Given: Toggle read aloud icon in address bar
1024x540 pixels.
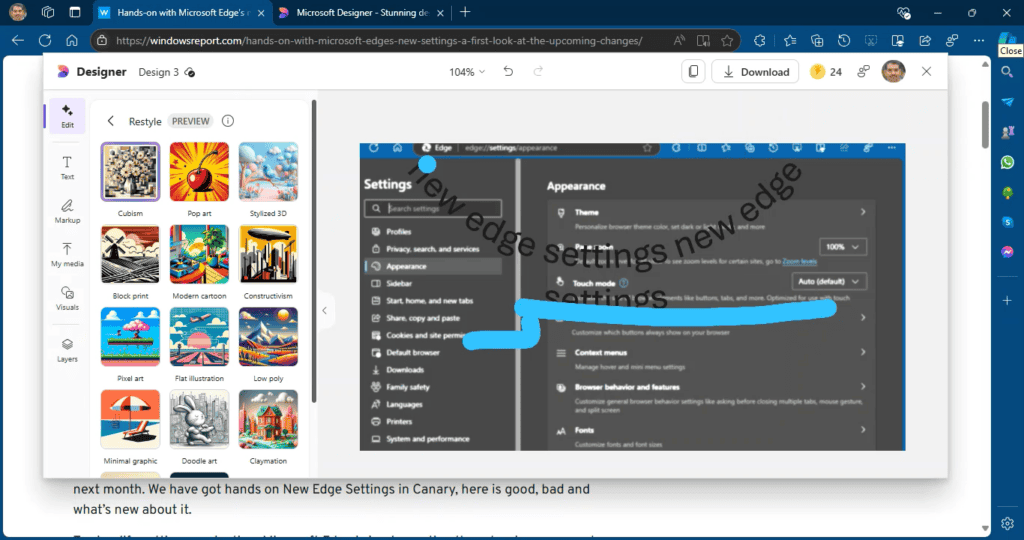Looking at the screenshot, I should pos(679,40).
